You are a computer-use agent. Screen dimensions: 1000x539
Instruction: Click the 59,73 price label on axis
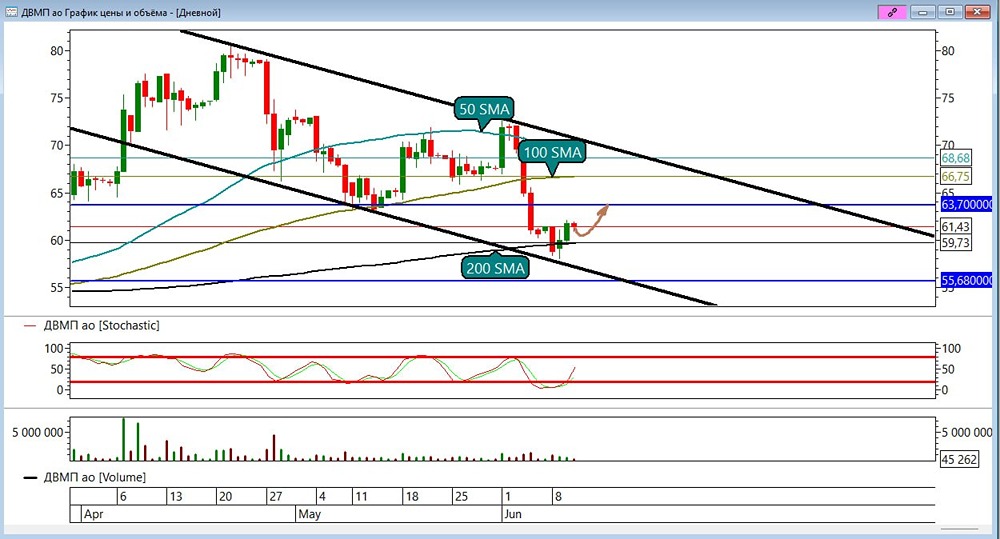point(955,243)
